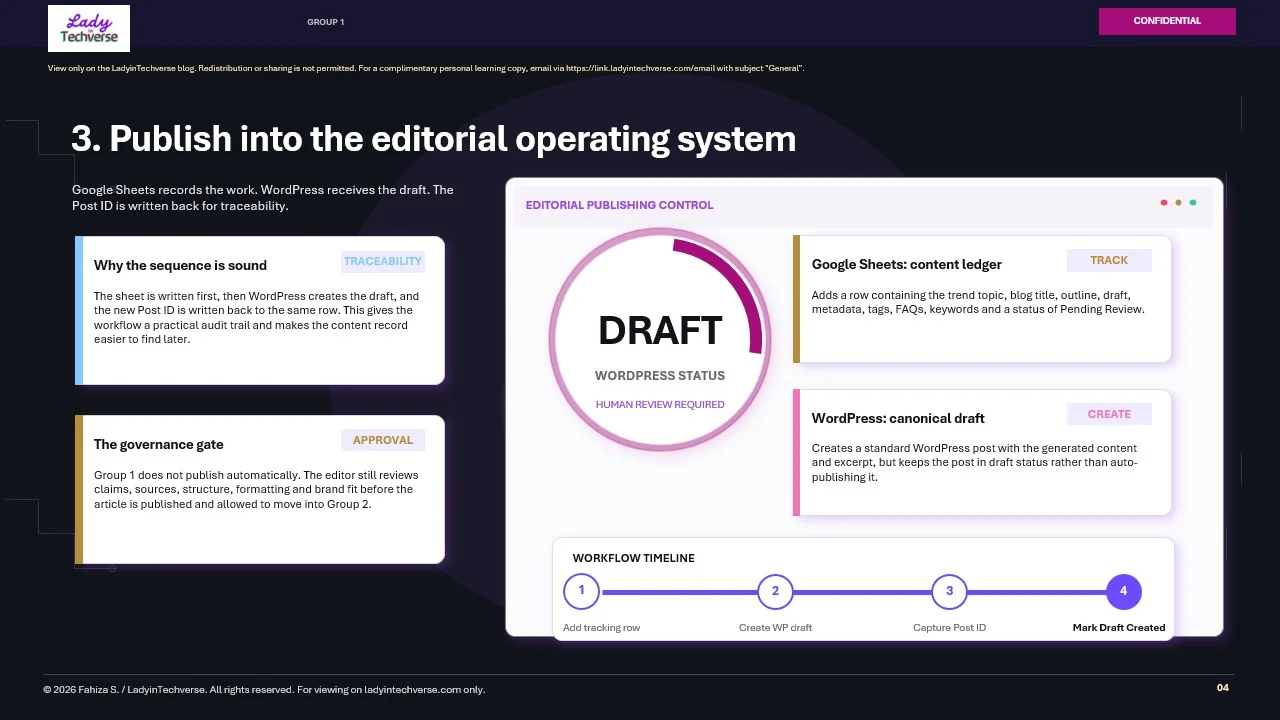Click the slide title 'Publish into the editorial operating system'
This screenshot has width=1280, height=720.
[x=434, y=139]
